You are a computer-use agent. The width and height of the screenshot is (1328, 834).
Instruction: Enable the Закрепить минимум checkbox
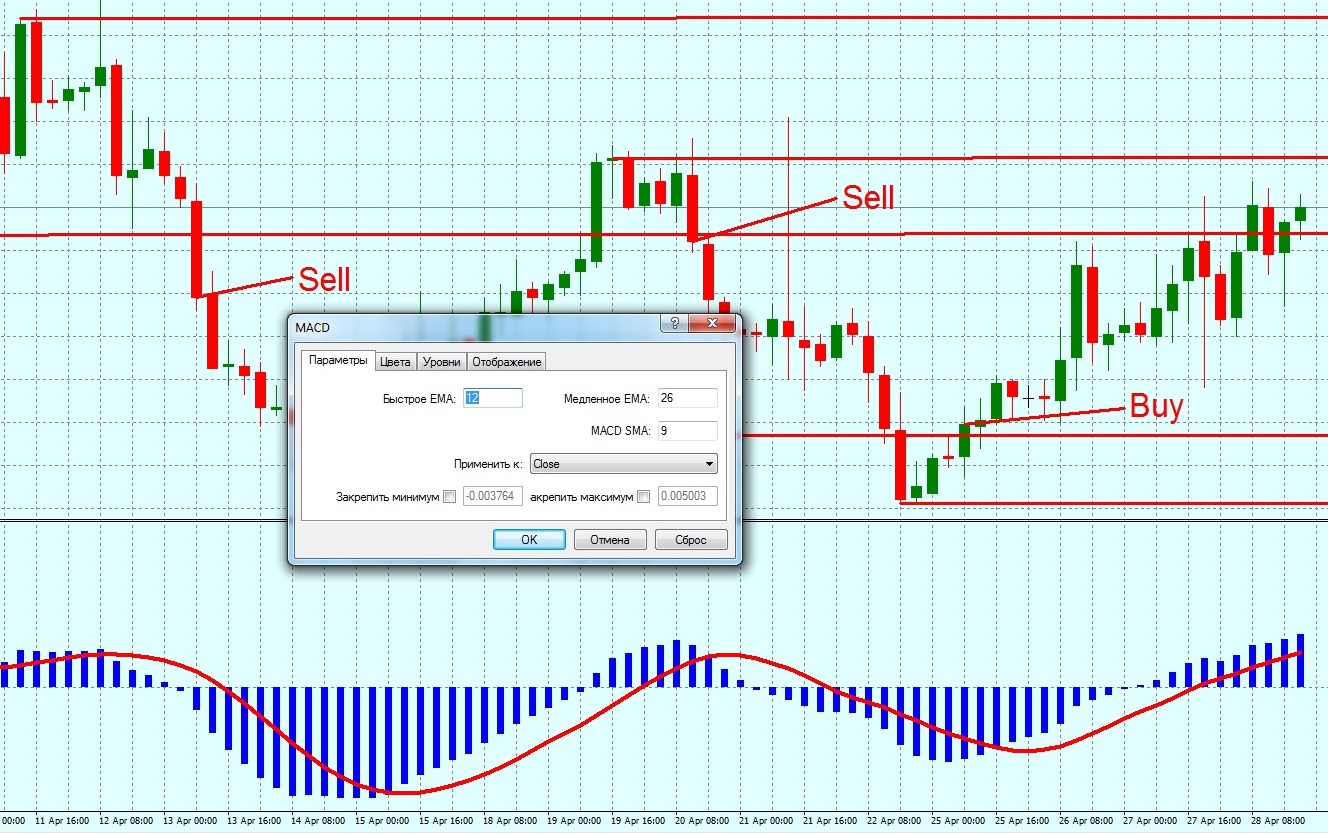[449, 496]
